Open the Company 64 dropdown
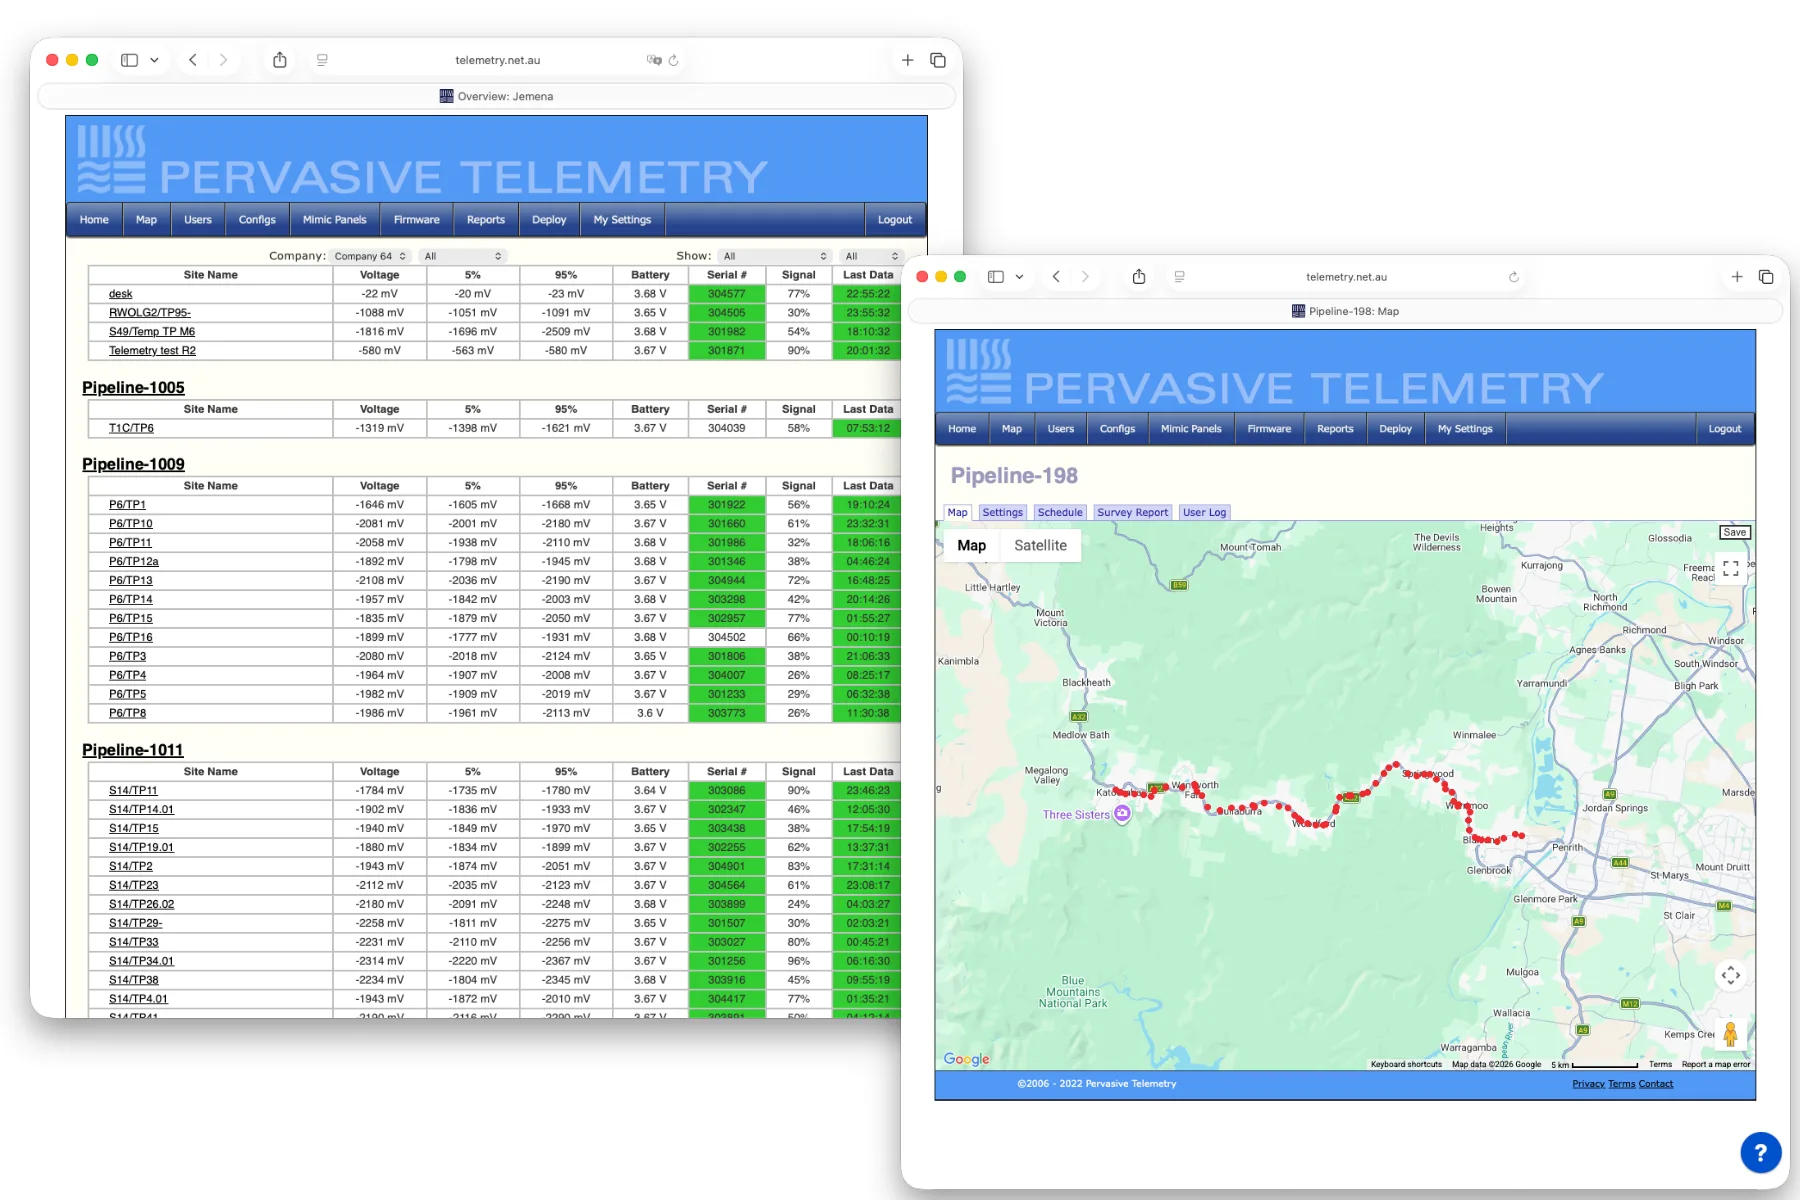This screenshot has width=1800, height=1200. 369,256
